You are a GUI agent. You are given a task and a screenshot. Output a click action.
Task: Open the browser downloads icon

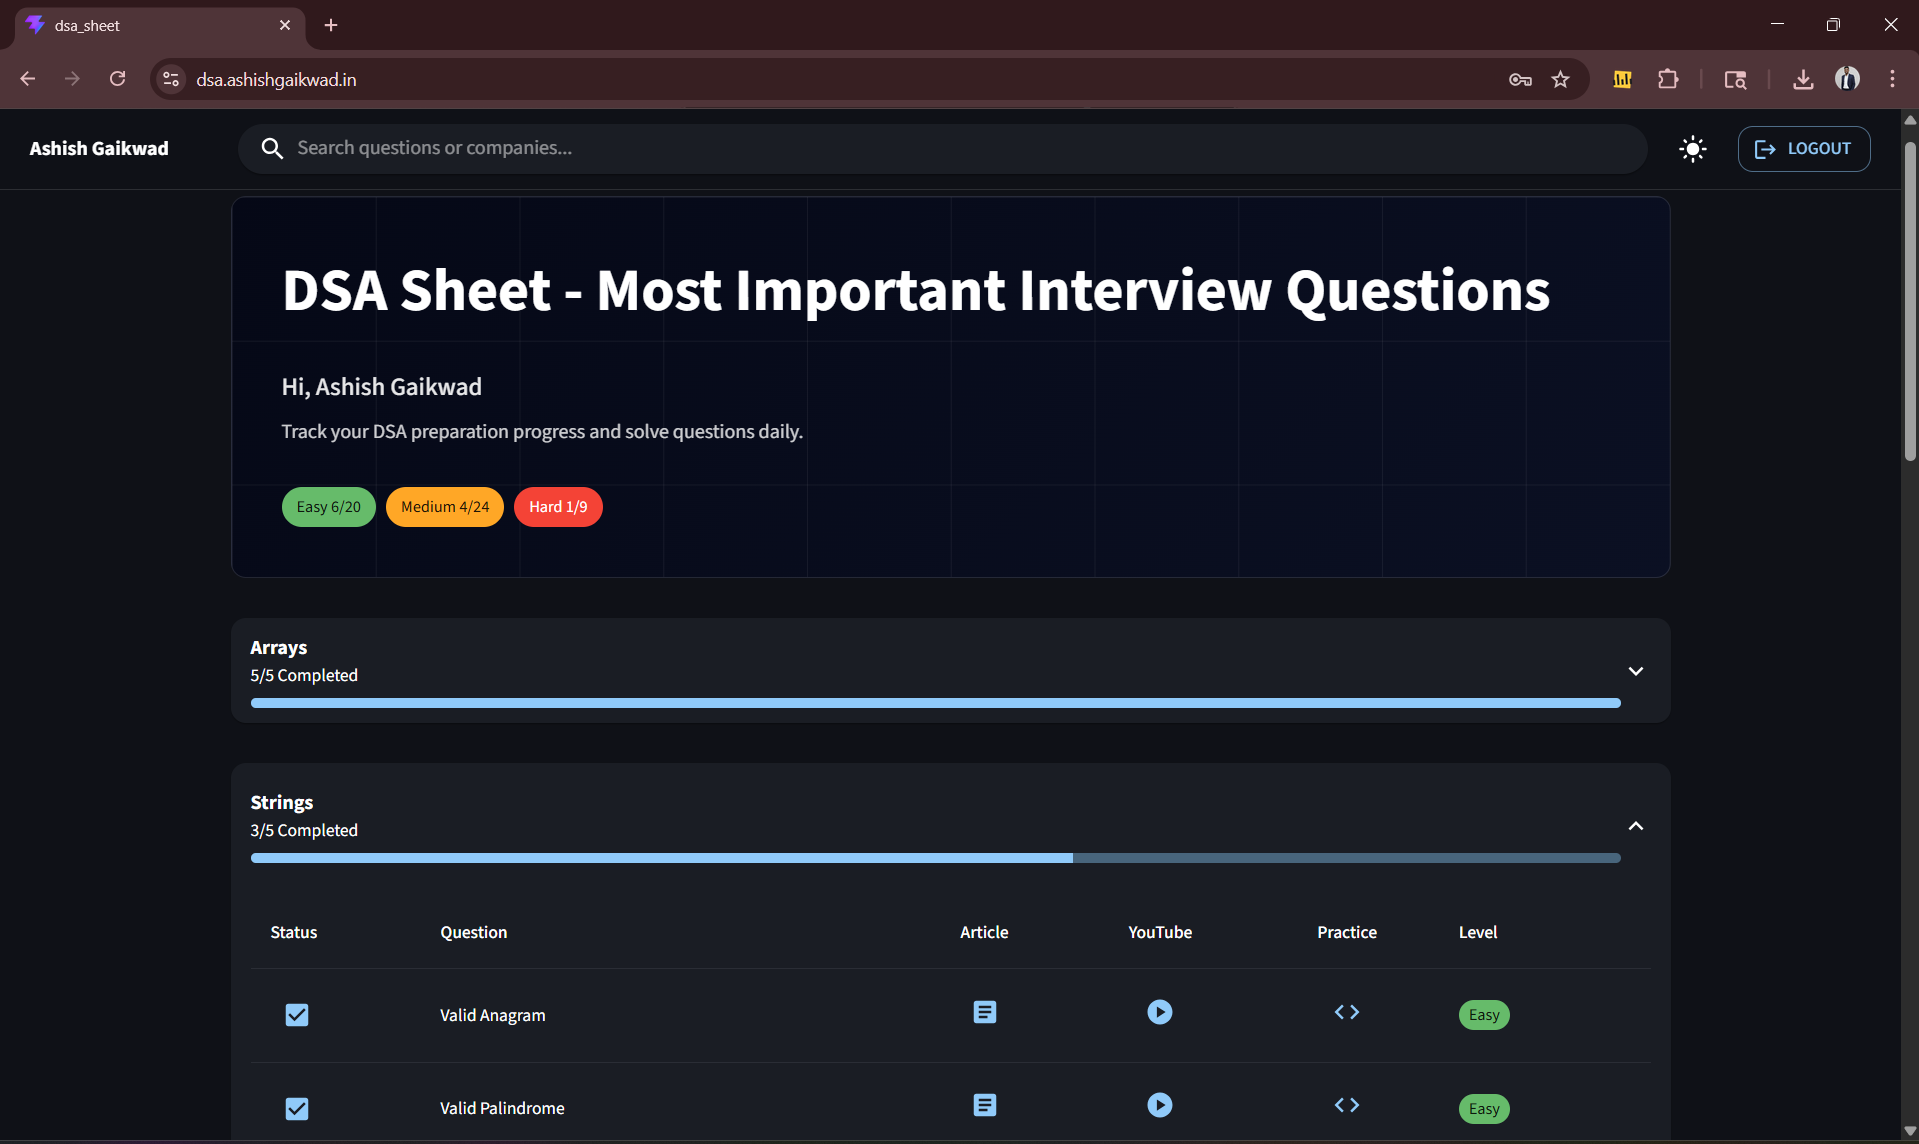[x=1803, y=79]
